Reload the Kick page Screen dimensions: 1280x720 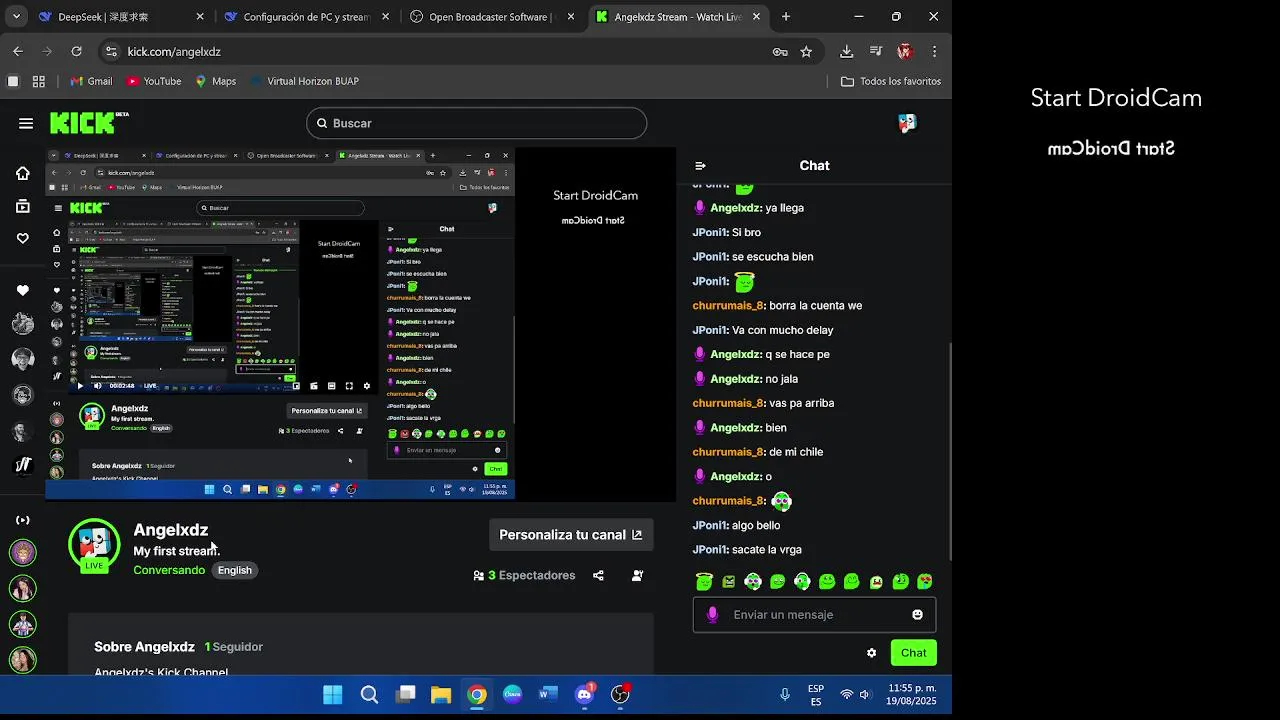click(76, 52)
